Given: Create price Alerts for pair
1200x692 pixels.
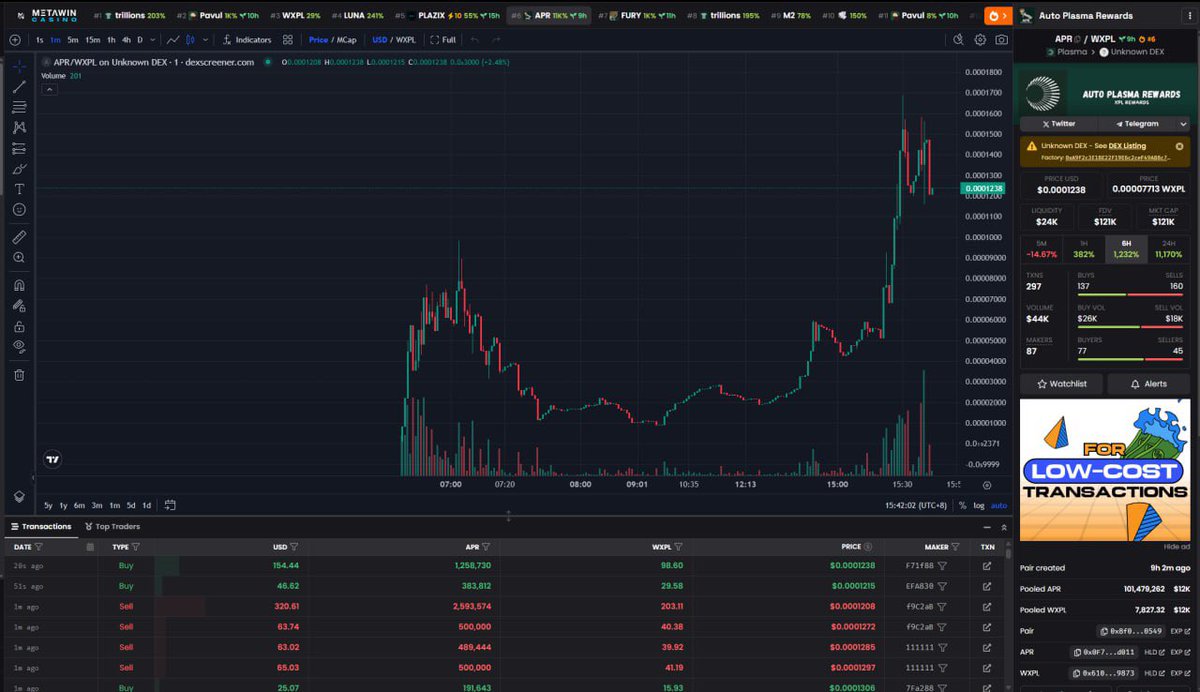Looking at the screenshot, I should tap(1148, 384).
